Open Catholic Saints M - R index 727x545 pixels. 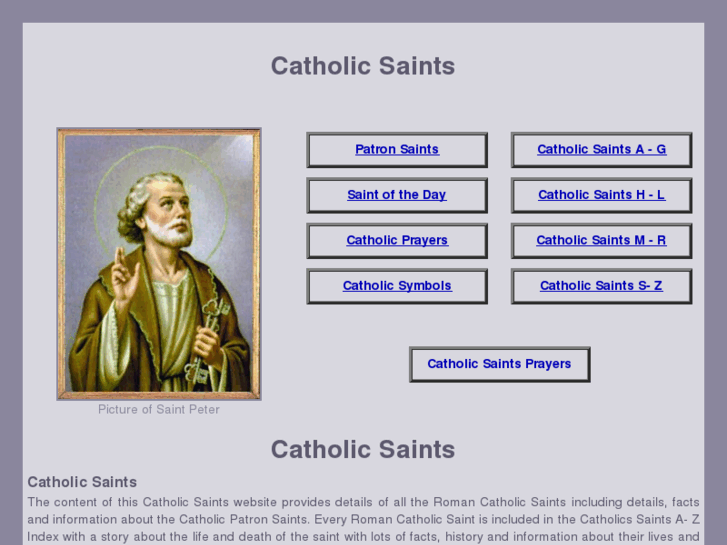[601, 240]
